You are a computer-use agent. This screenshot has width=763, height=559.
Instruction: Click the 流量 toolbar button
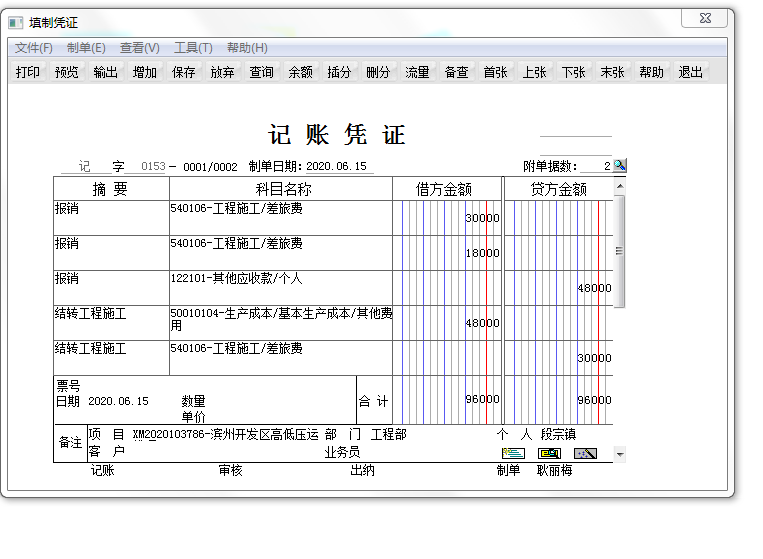(x=417, y=72)
